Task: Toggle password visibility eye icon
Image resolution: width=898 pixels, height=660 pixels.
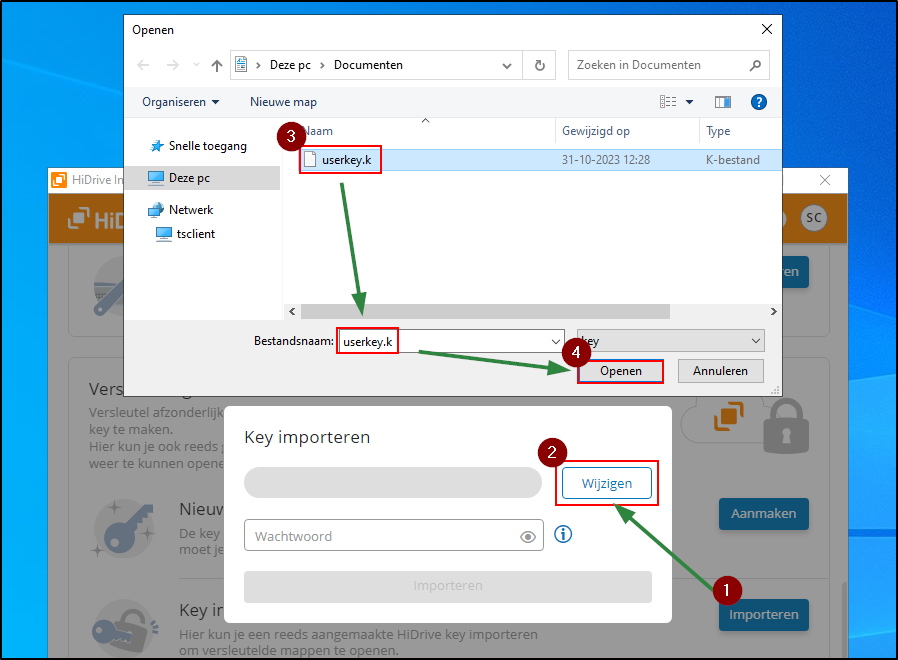Action: pos(528,537)
